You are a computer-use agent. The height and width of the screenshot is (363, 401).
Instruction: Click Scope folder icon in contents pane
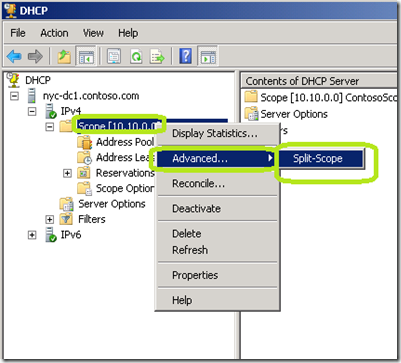click(x=251, y=97)
